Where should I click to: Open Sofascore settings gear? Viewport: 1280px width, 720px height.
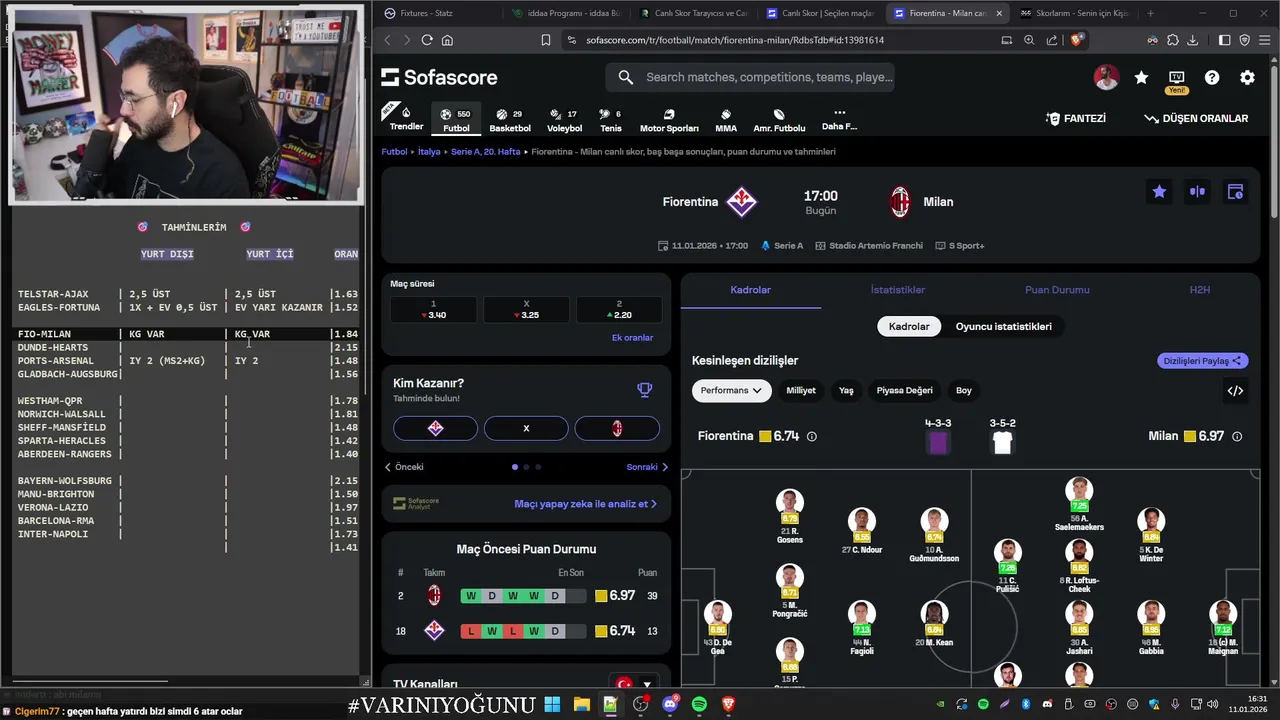pyautogui.click(x=1247, y=77)
